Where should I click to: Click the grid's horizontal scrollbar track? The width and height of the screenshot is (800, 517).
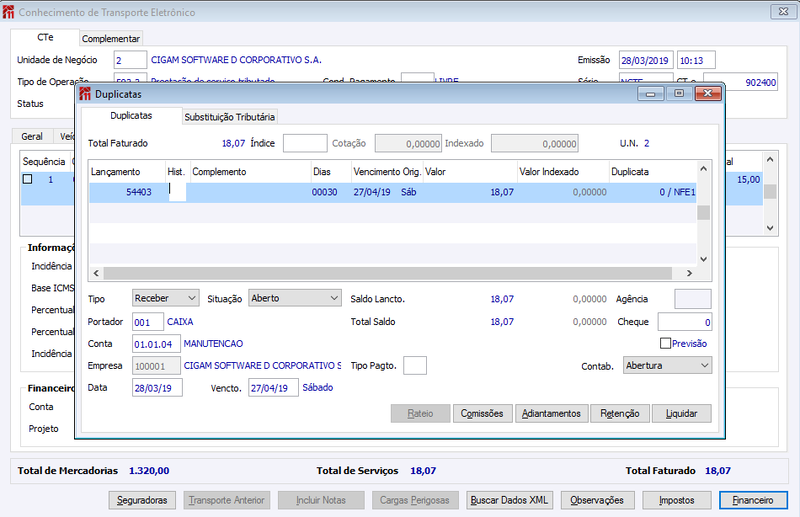(388, 273)
